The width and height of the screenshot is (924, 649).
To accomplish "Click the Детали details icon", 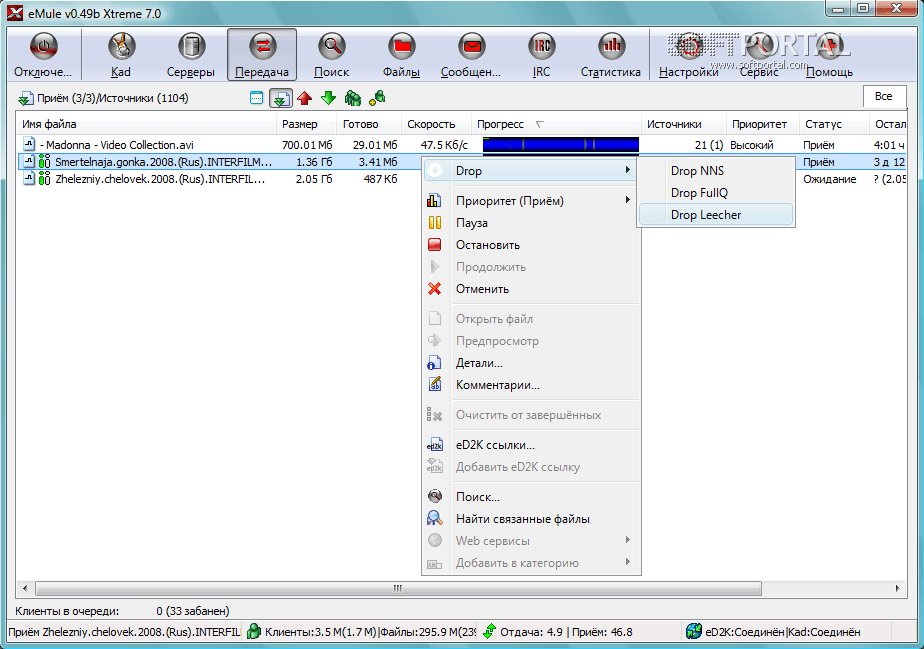I will 434,363.
